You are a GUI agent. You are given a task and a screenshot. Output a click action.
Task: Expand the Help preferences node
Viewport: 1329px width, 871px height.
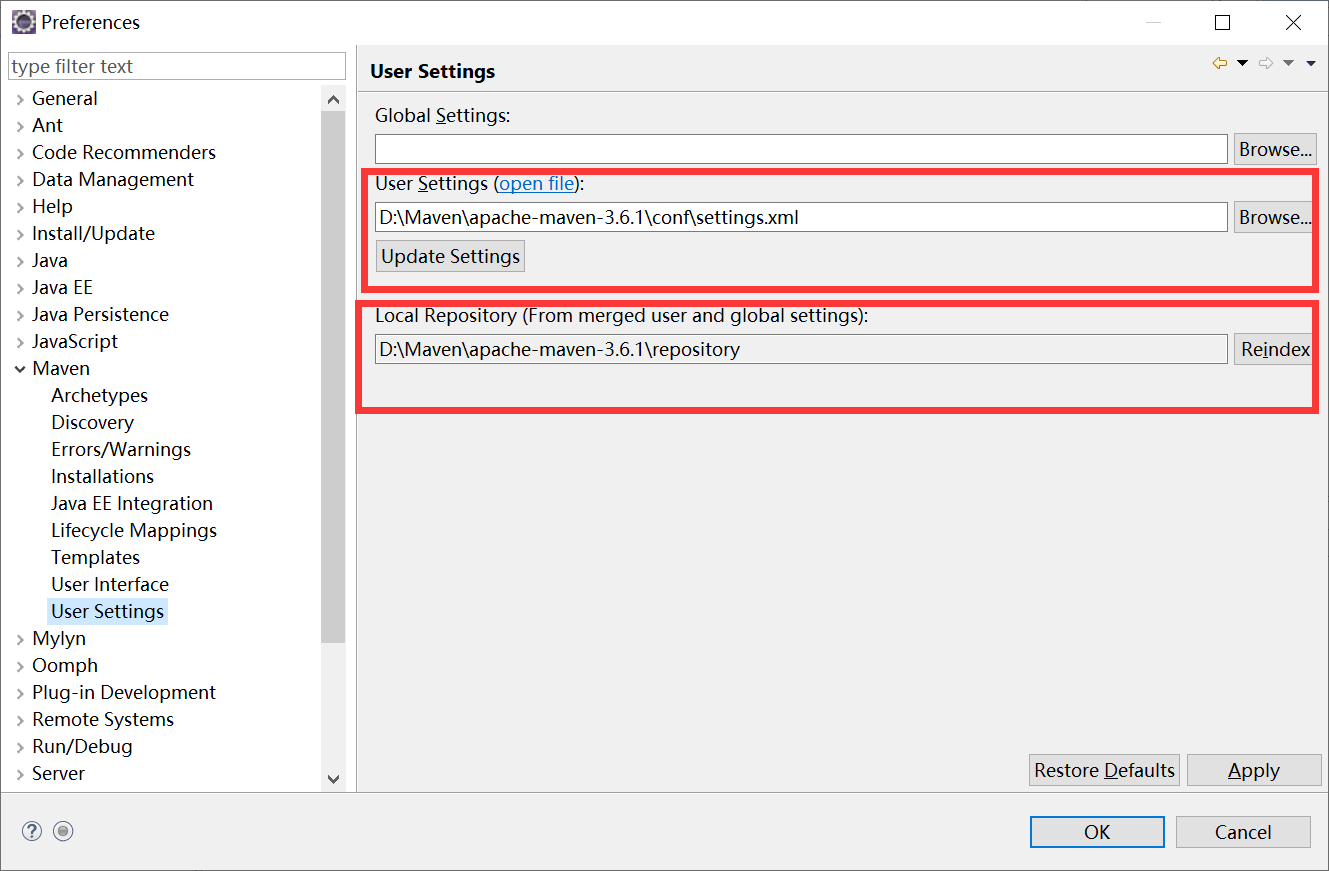pyautogui.click(x=21, y=207)
